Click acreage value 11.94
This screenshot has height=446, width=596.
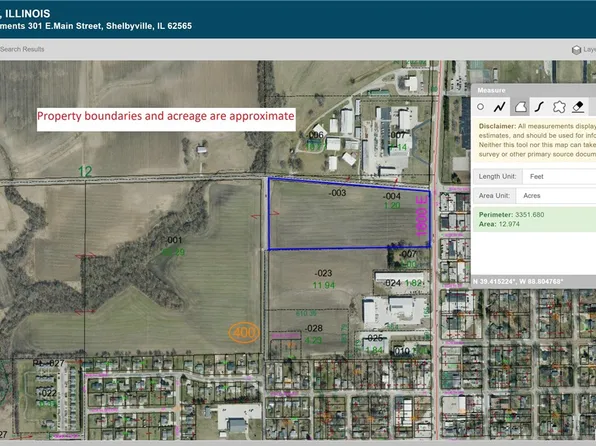click(324, 285)
